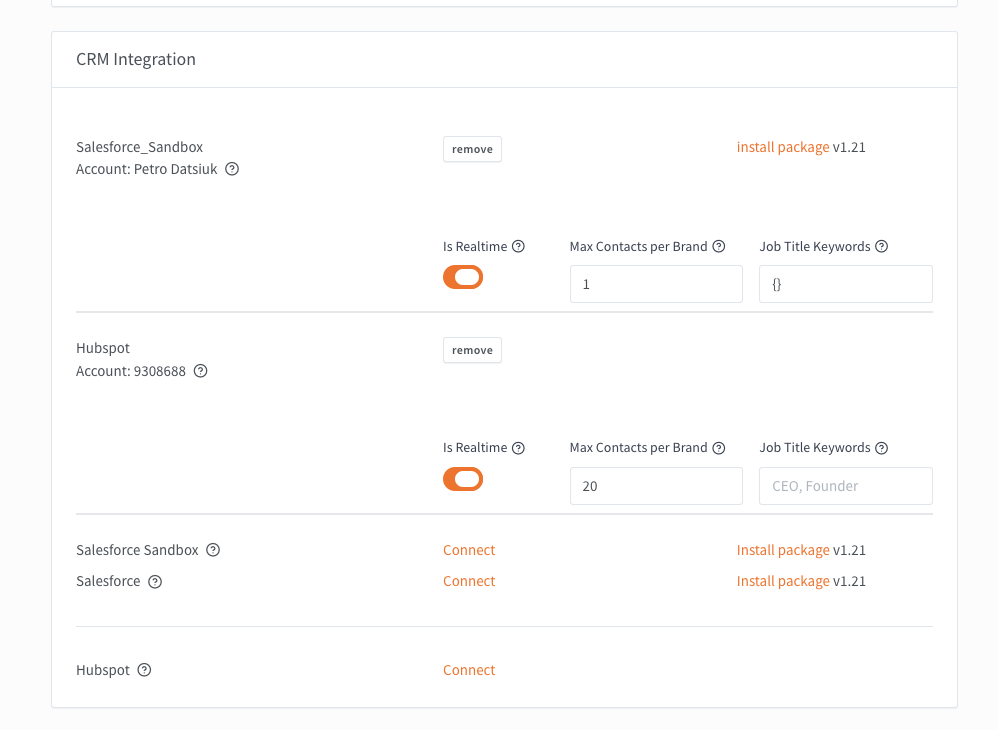Click Is Realtime help icon in Salesforce_Sandbox row
Screen dimensions: 998x730
[x=518, y=246]
